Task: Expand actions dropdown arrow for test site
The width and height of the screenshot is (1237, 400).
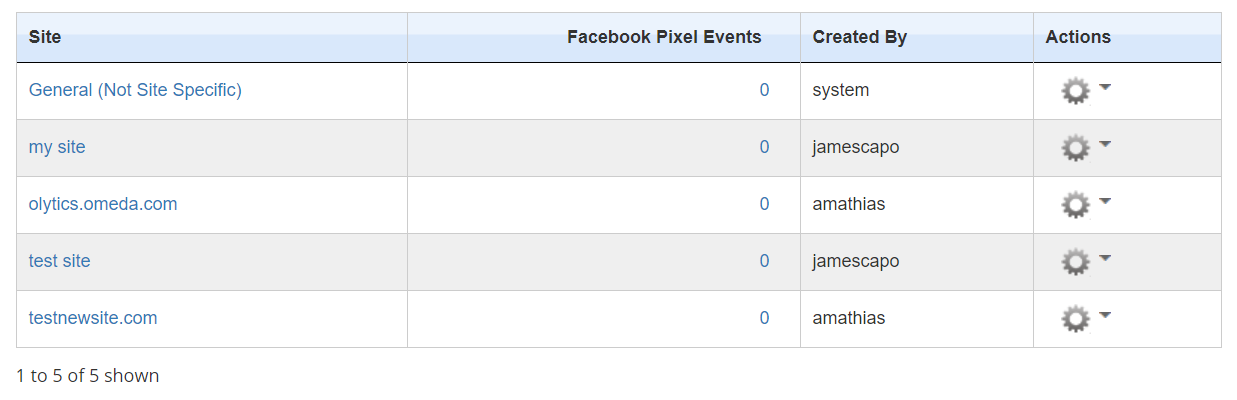Action: coord(1105,259)
